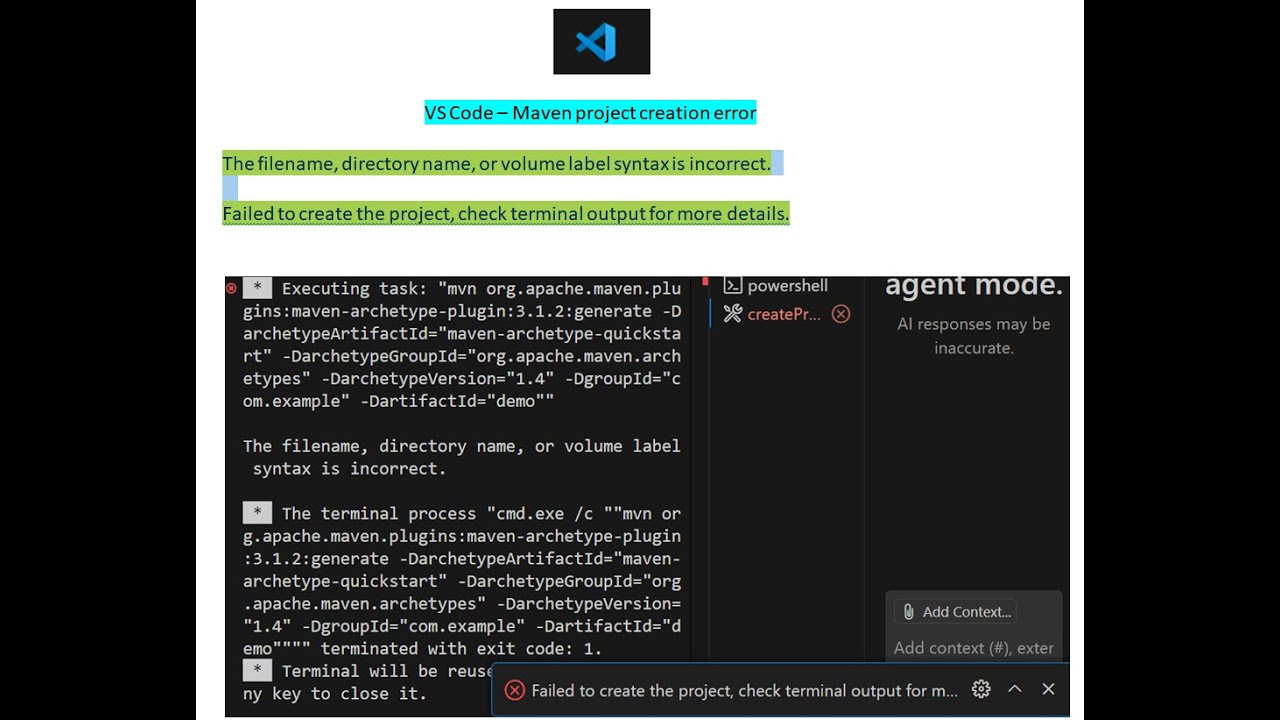Click the red error icon in the notification toast
Image resolution: width=1280 pixels, height=720 pixels.
coord(514,690)
